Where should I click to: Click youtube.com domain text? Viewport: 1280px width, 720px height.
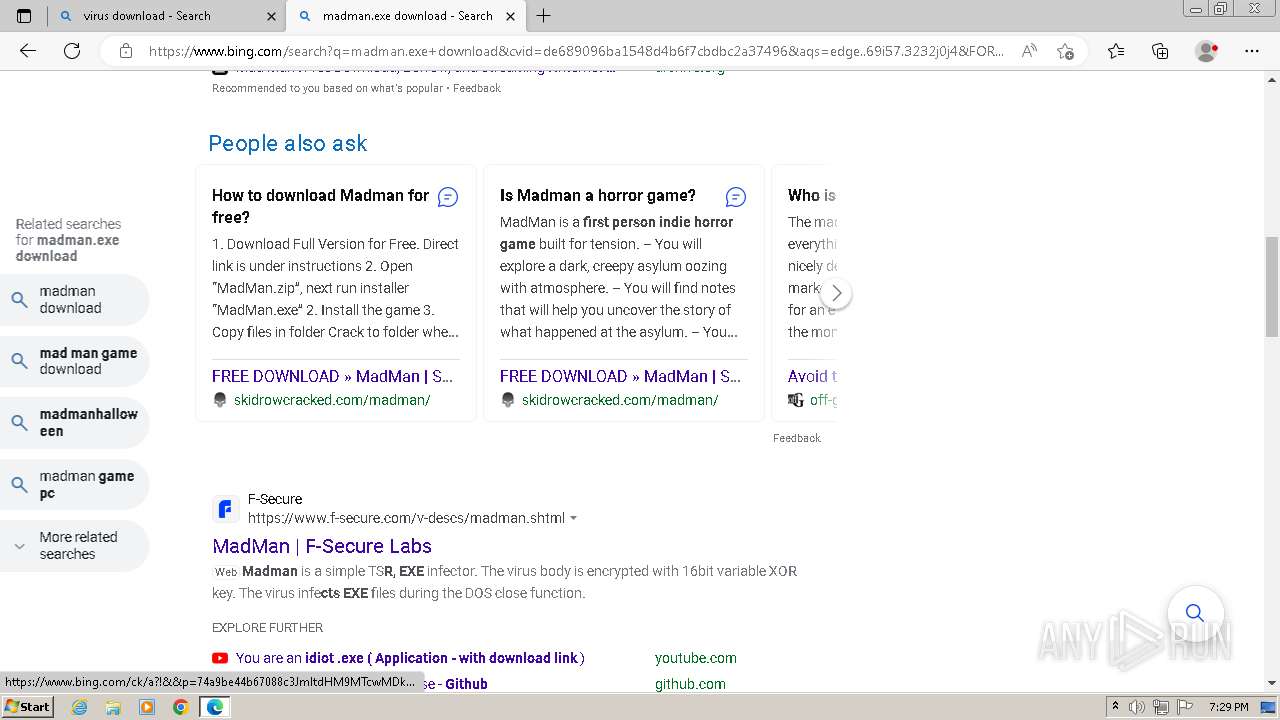696,658
